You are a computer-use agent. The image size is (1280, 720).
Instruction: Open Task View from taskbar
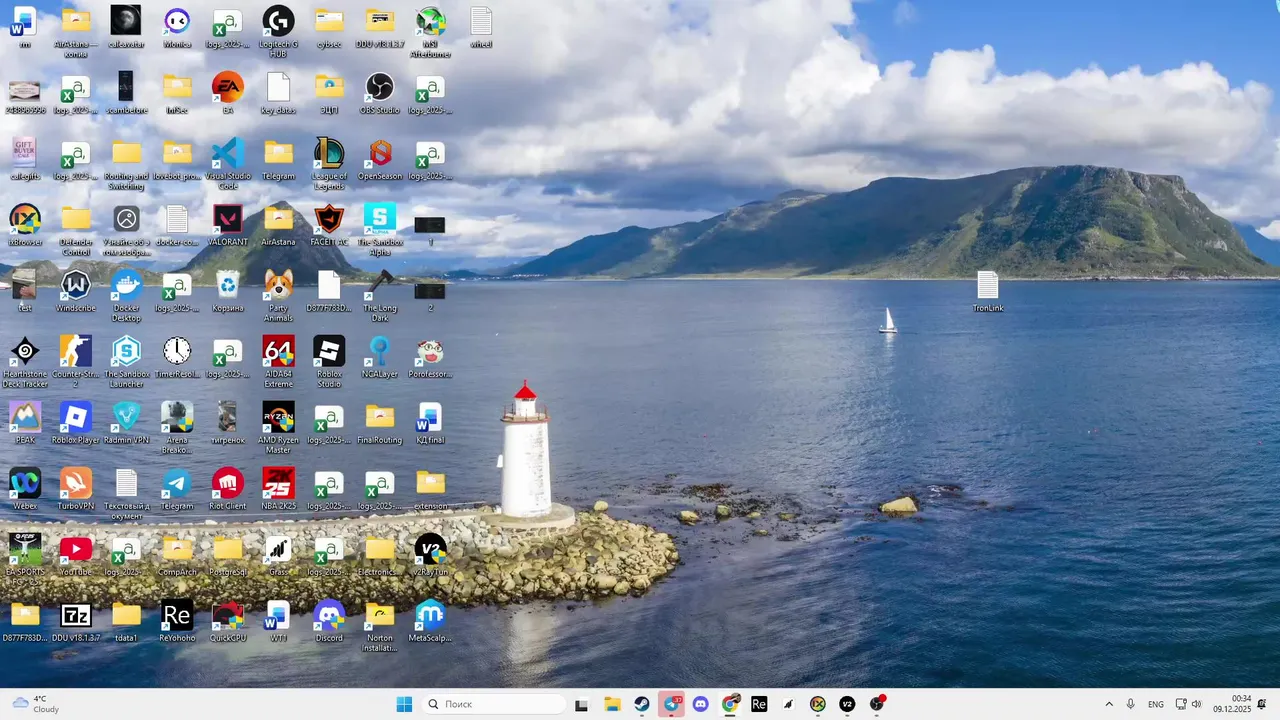coord(582,704)
